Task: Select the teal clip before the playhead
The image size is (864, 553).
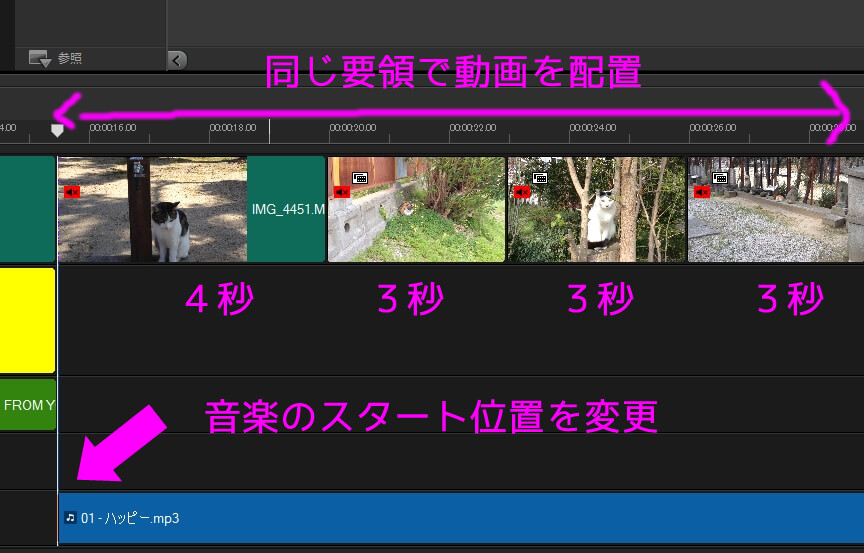Action: 27,209
